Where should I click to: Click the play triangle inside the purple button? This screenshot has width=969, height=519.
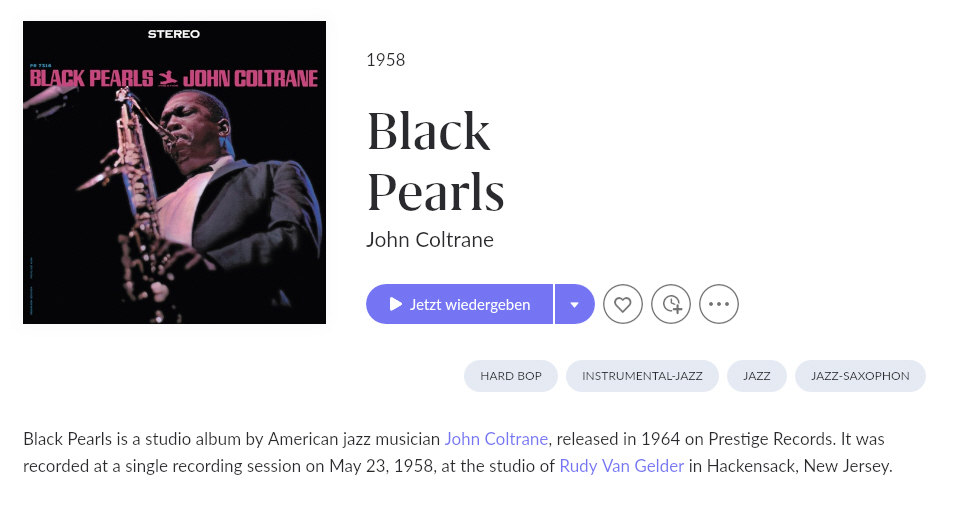(x=396, y=304)
